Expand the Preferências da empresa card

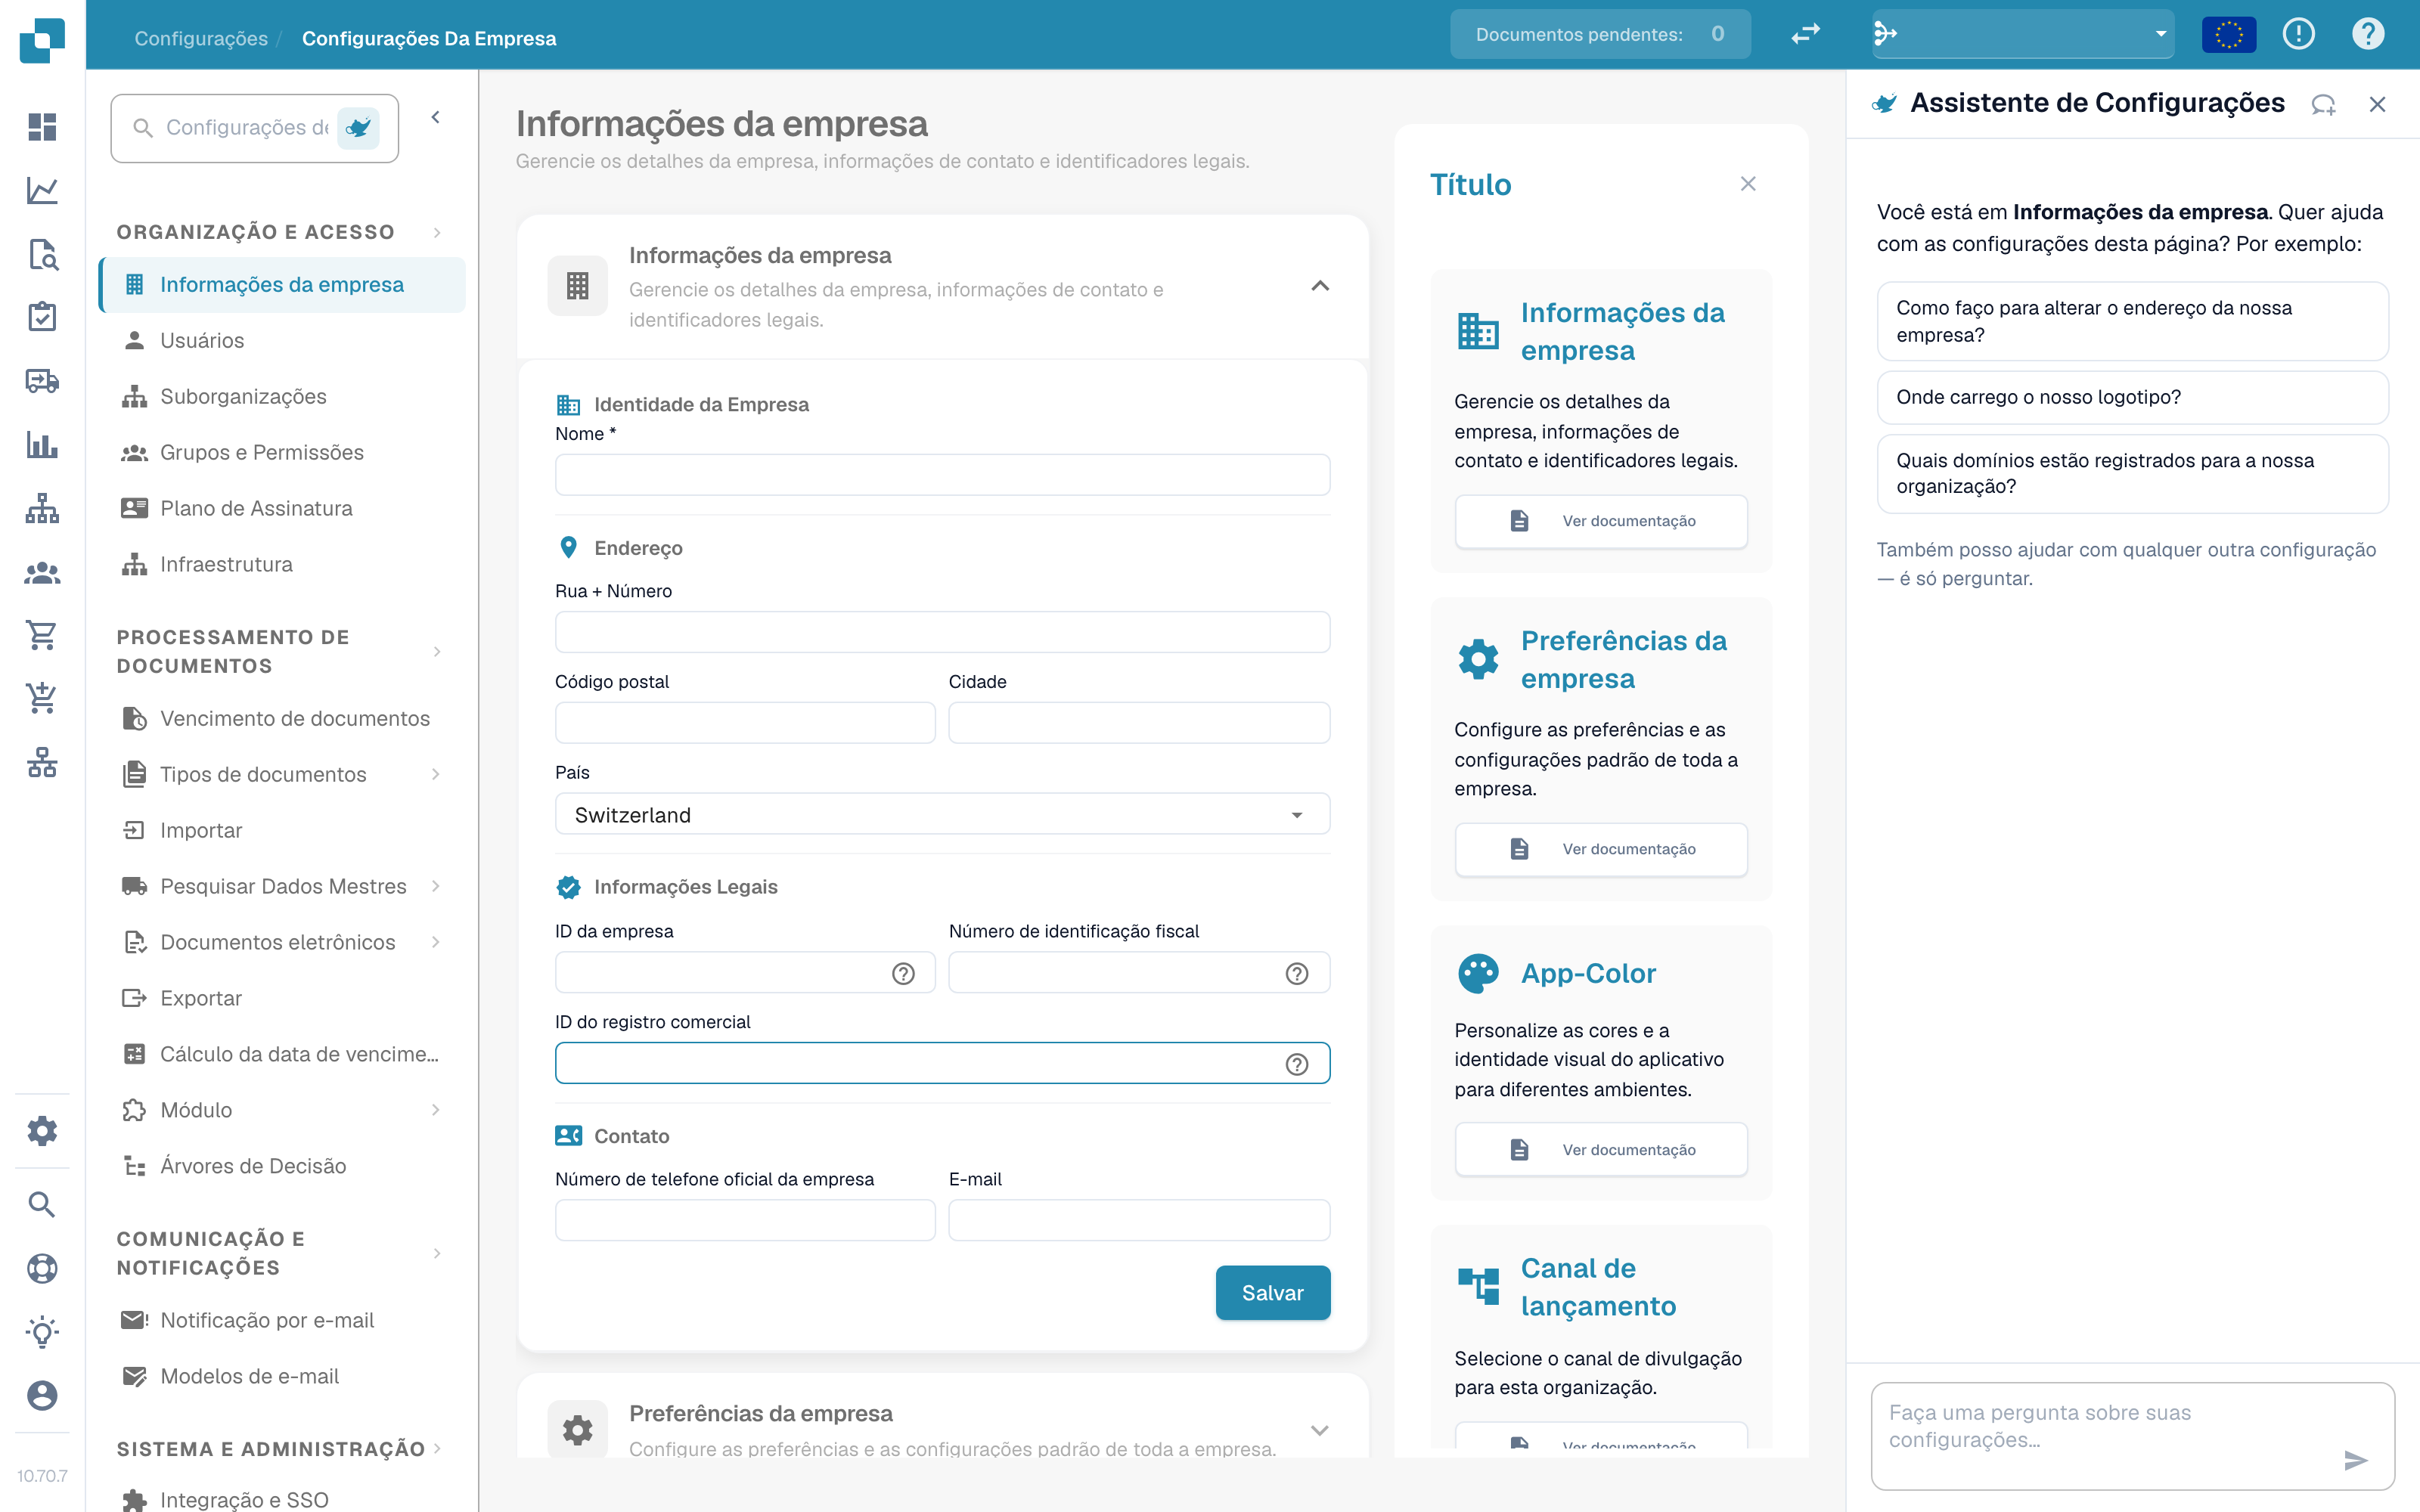tap(1320, 1430)
